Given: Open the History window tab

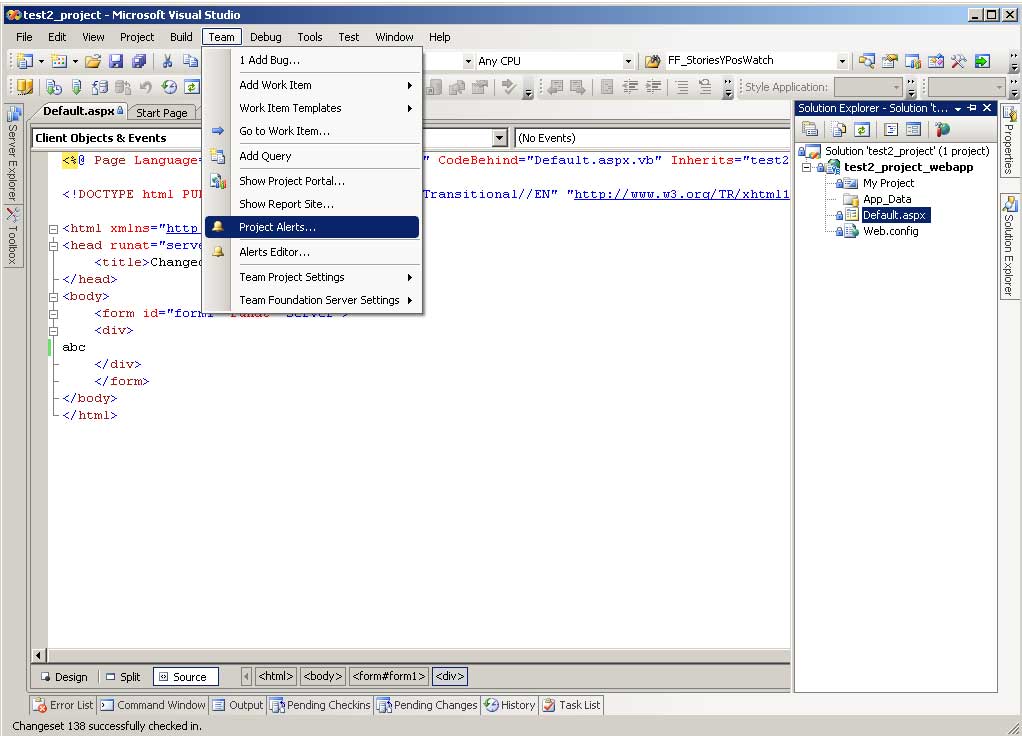Looking at the screenshot, I should (510, 705).
